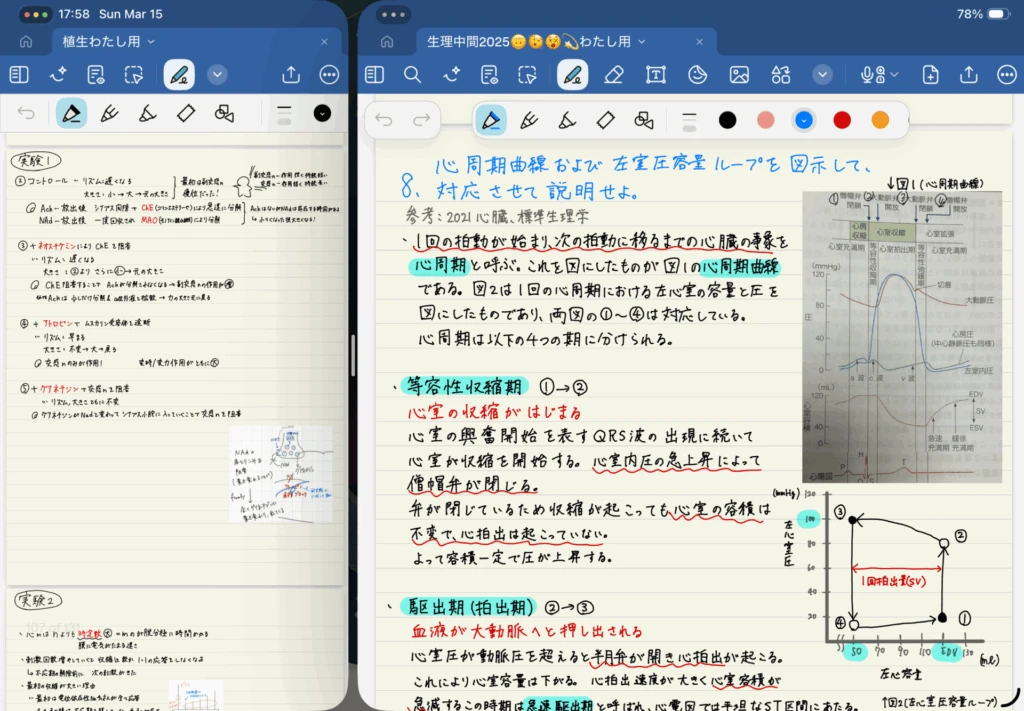Open shapes tool in left pen bar
This screenshot has width=1024, height=711.
pos(224,114)
